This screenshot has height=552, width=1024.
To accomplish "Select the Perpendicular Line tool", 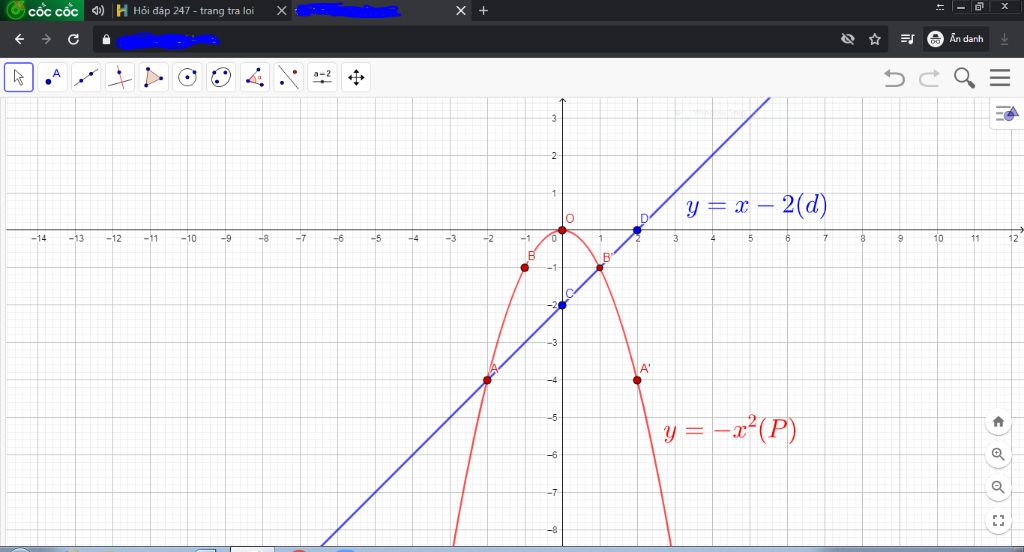I will pyautogui.click(x=120, y=78).
